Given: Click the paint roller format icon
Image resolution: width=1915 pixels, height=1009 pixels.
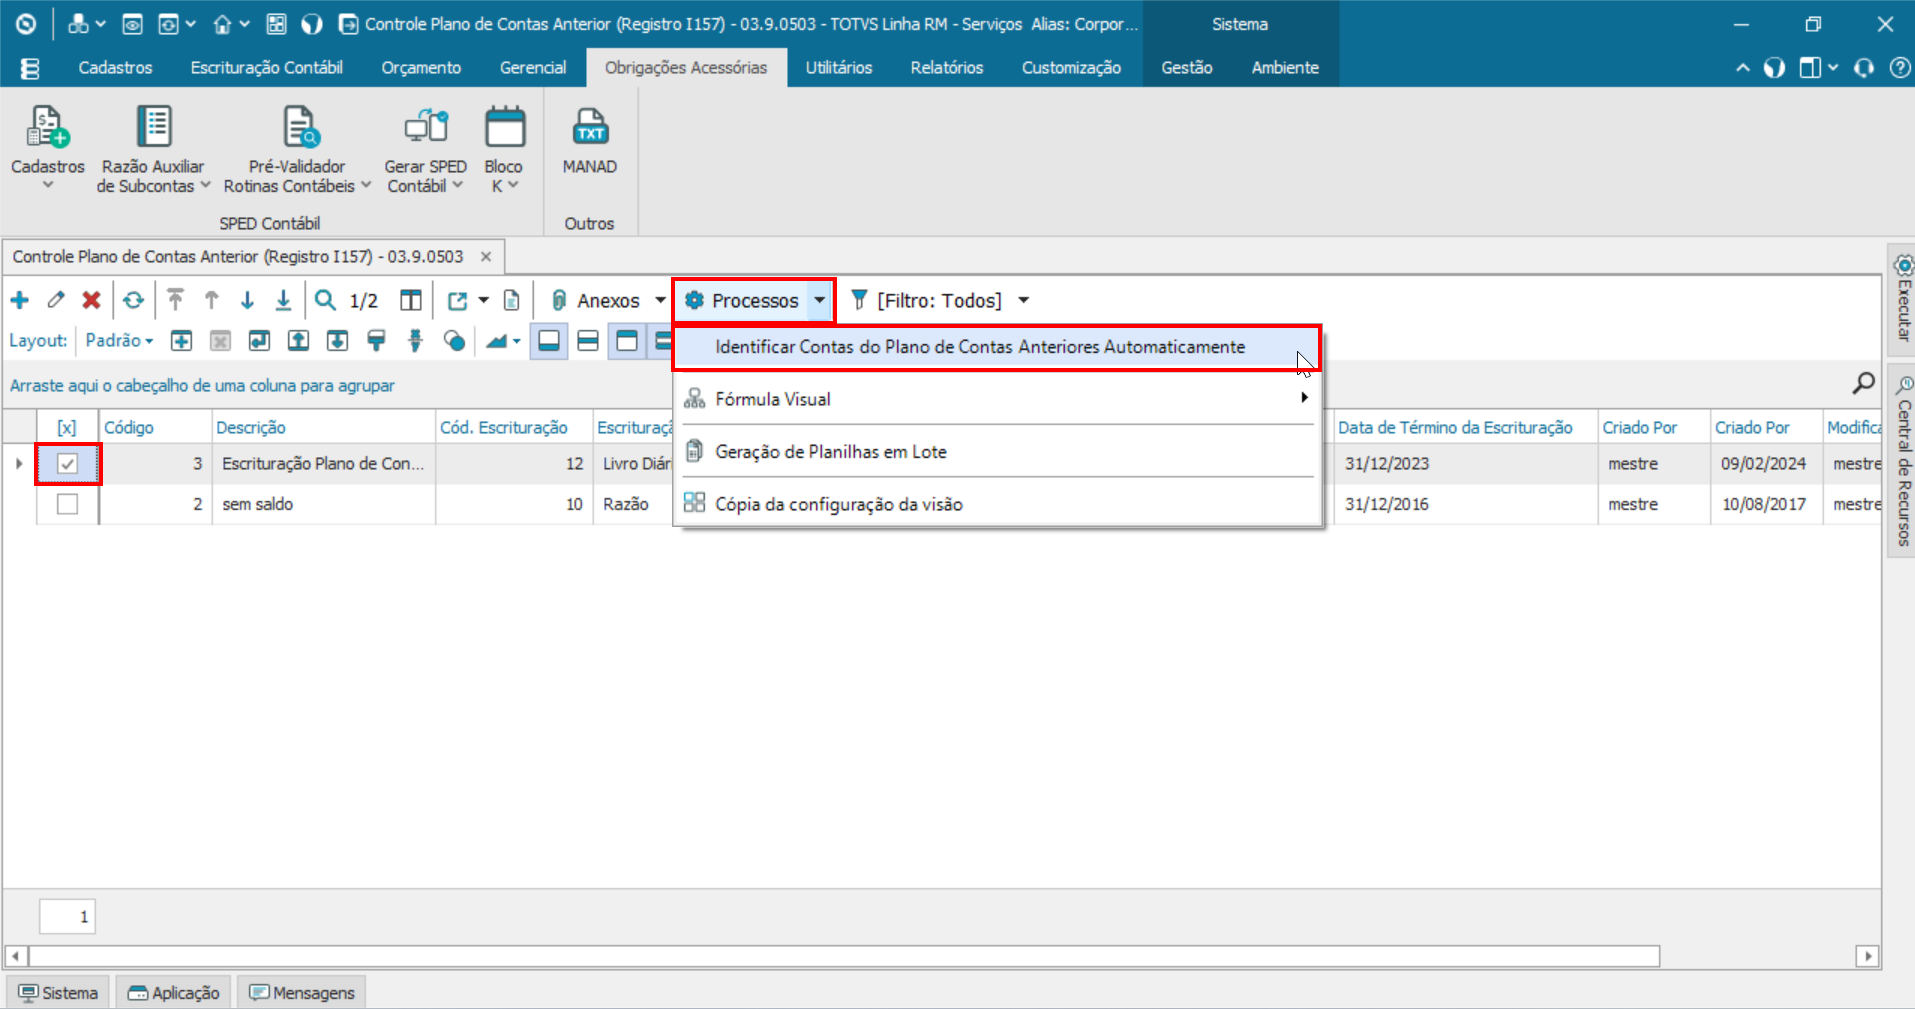Looking at the screenshot, I should (376, 341).
